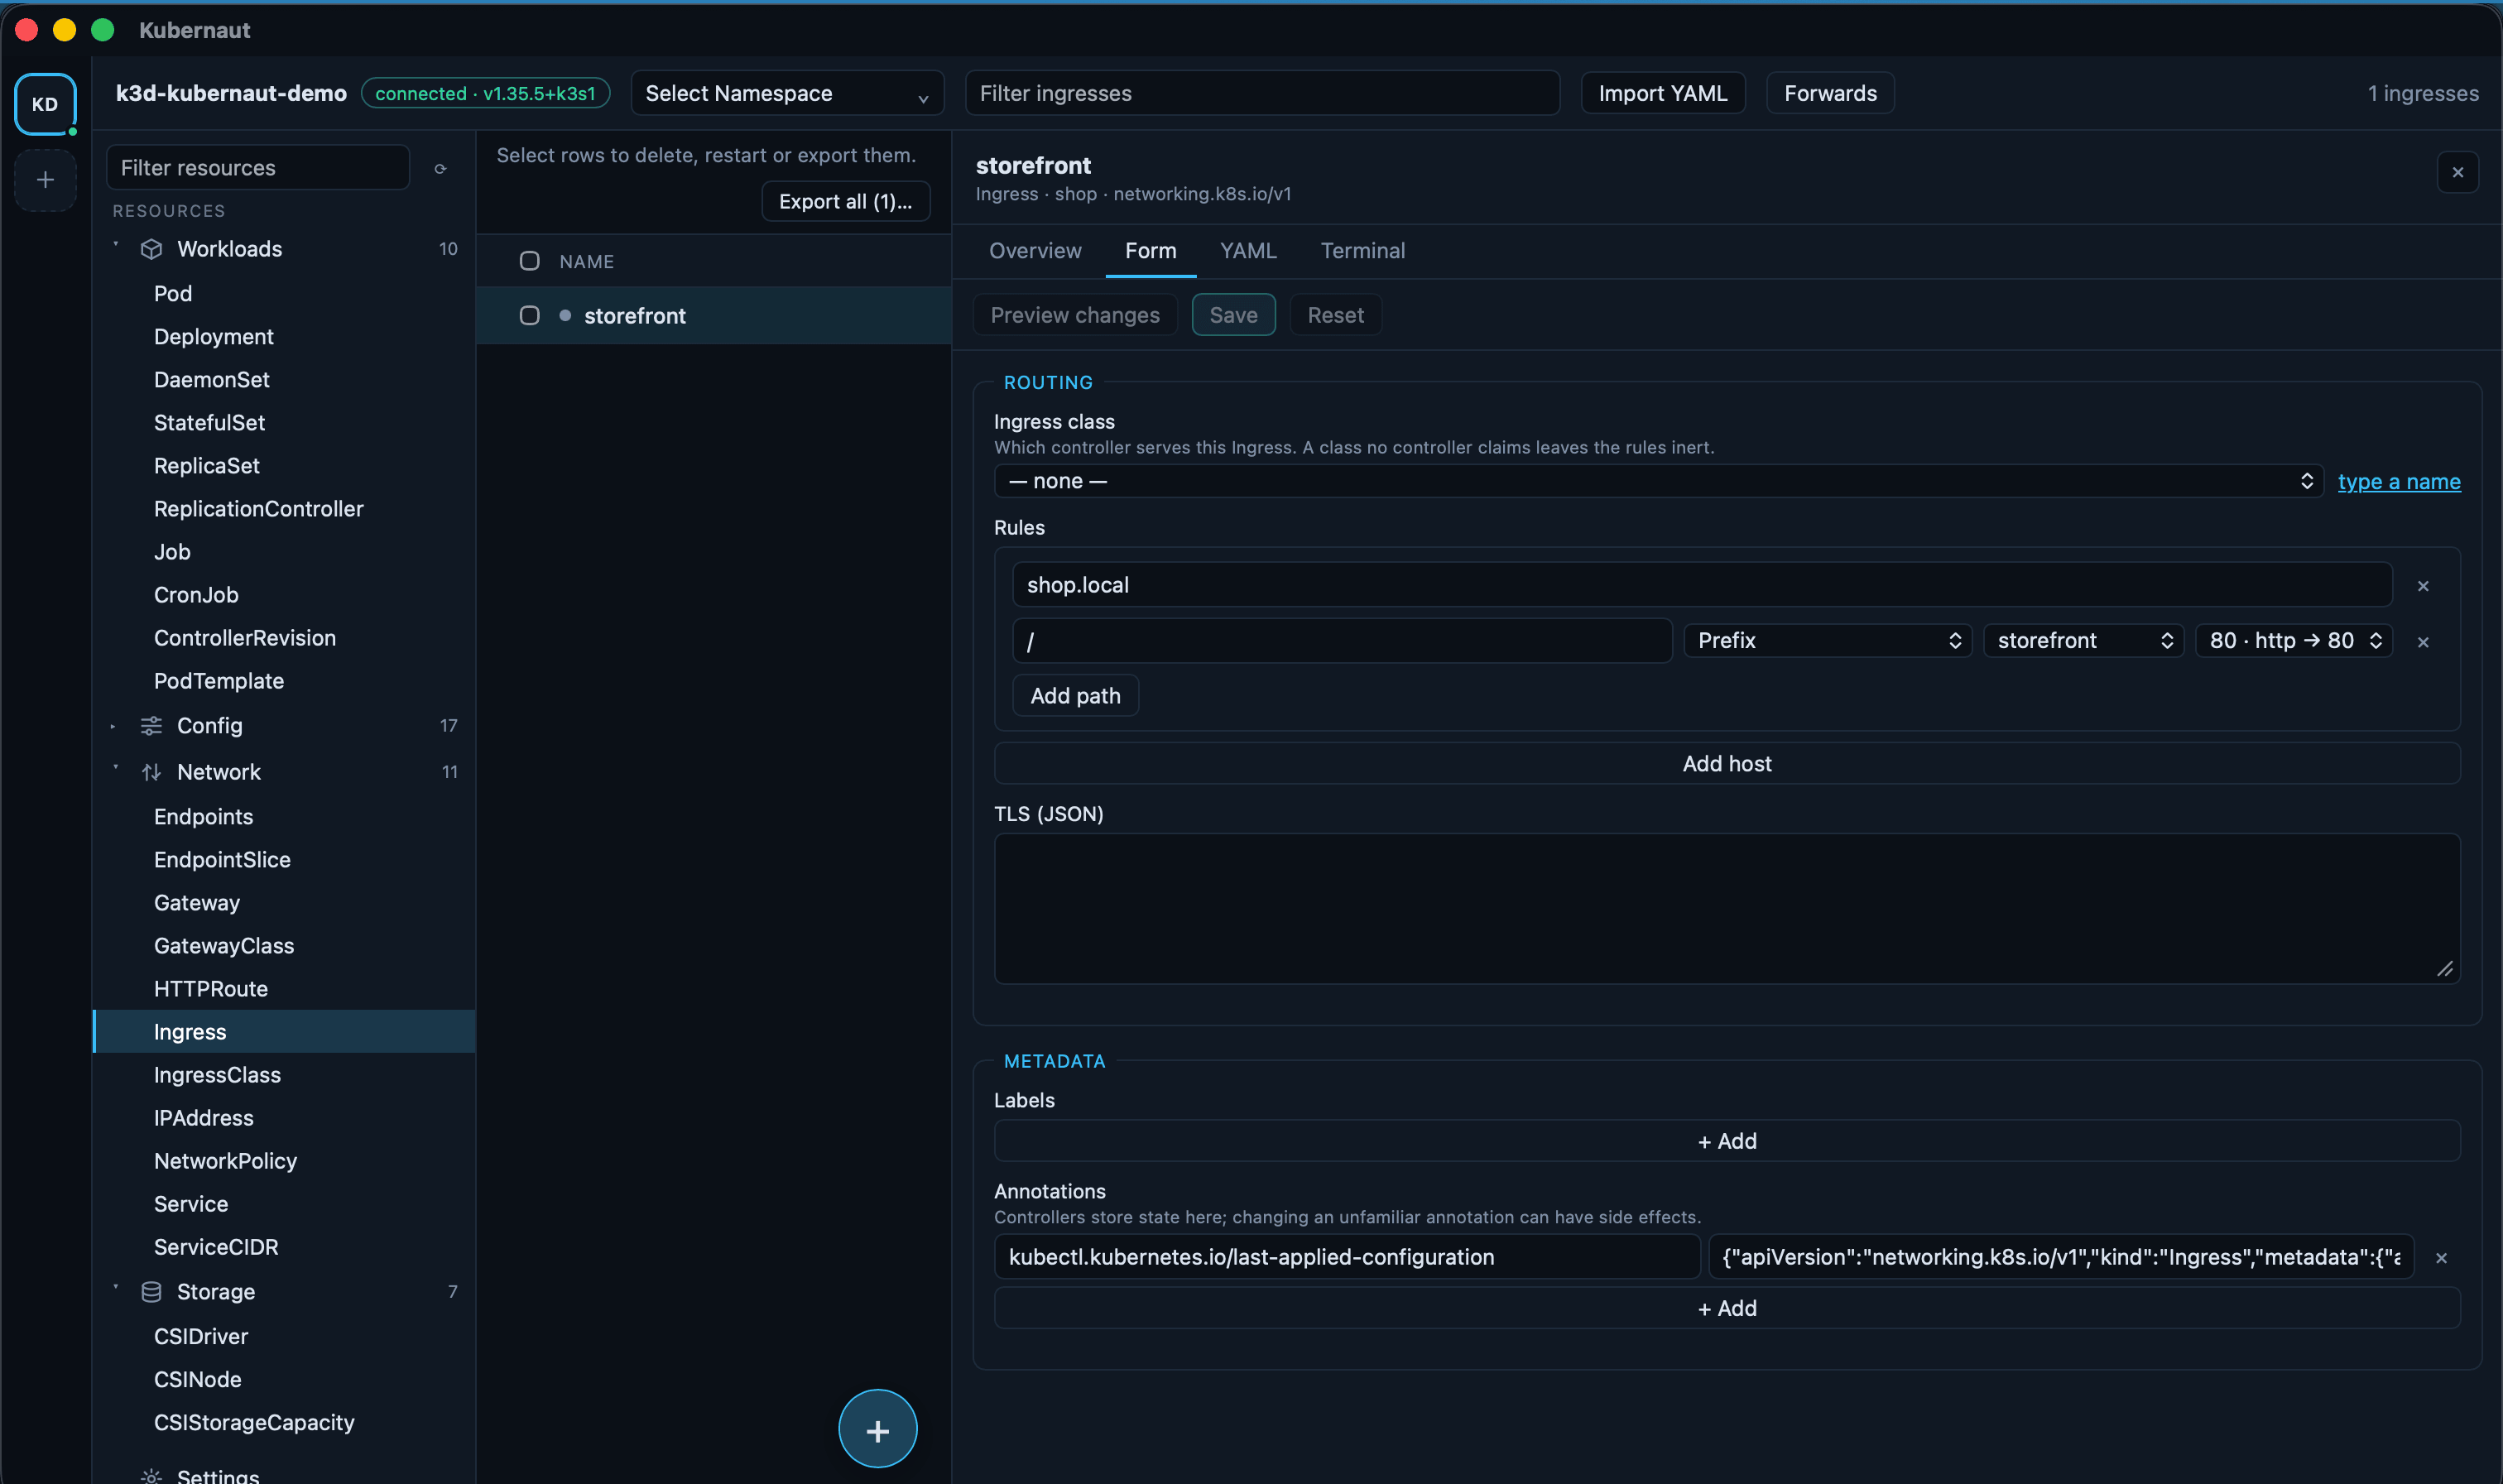The width and height of the screenshot is (2503, 1484).
Task: Click the shop.local host field
Action: pyautogui.click(x=1702, y=585)
